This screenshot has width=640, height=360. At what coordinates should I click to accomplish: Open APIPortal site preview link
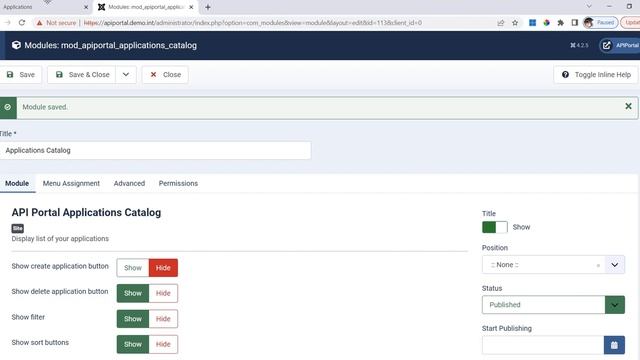620,45
